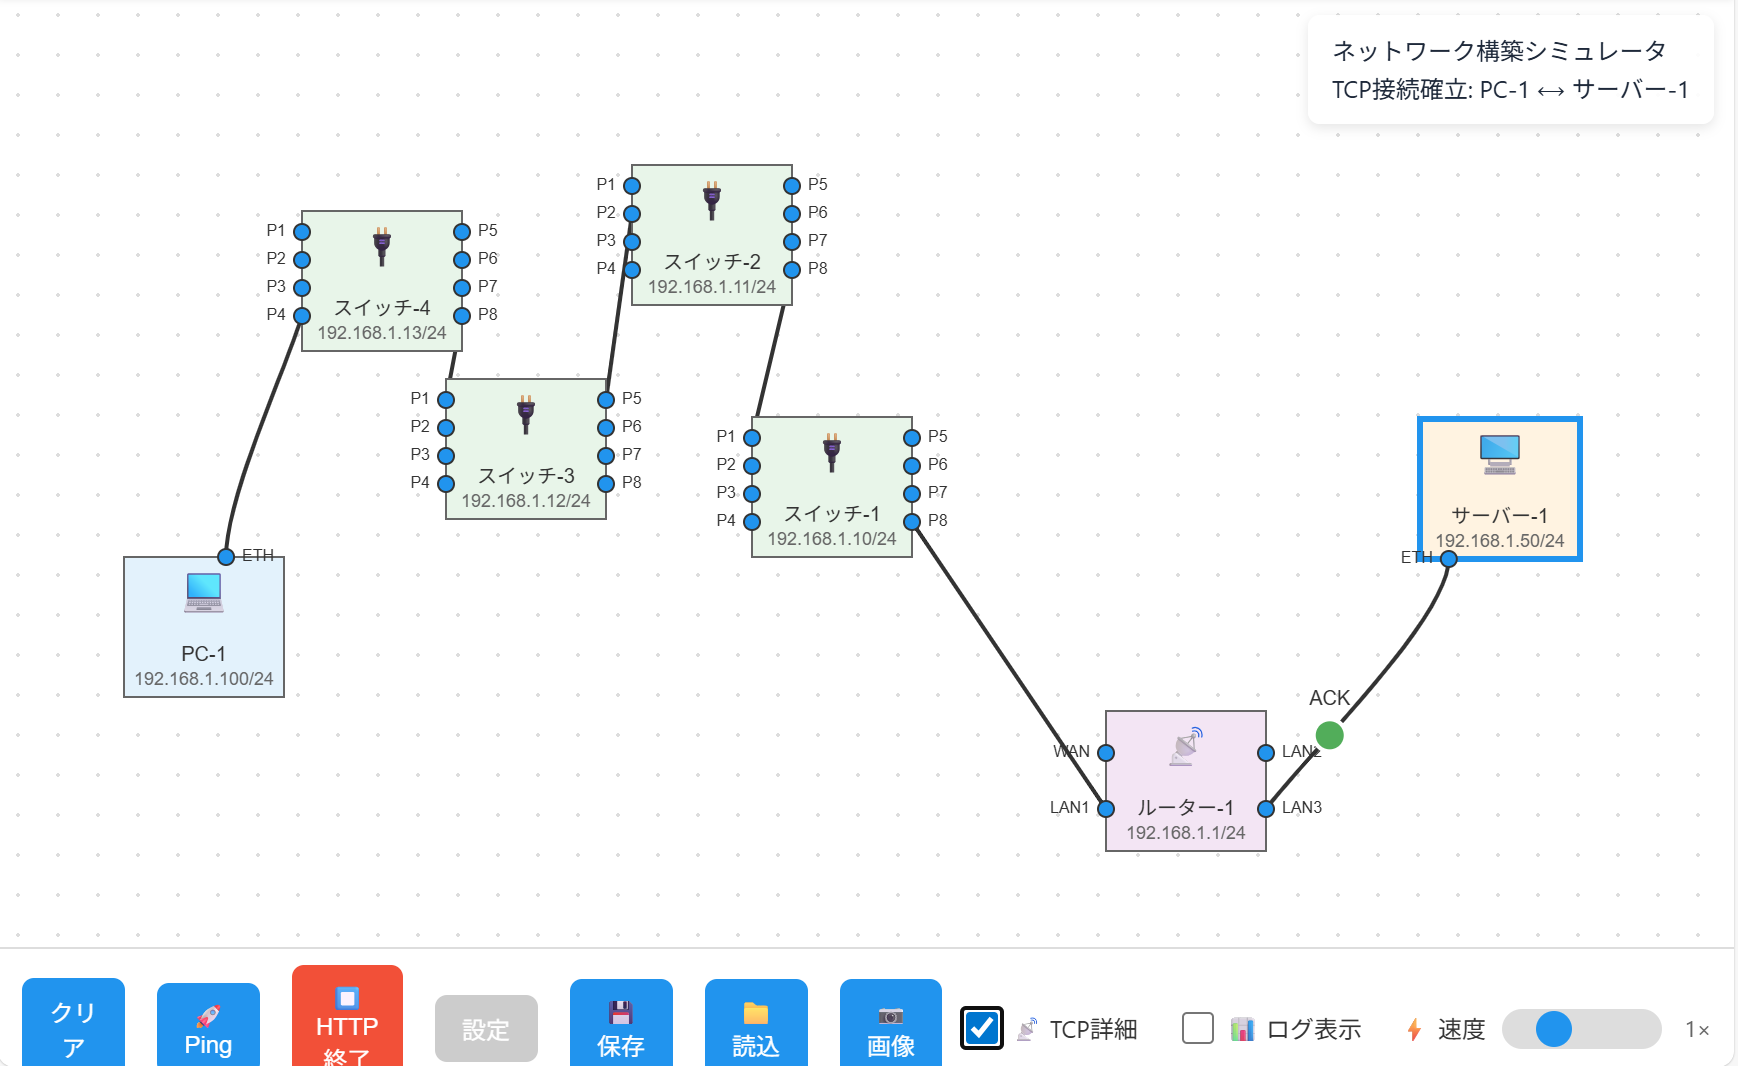Click the ETH port on サーバー-1
The image size is (1738, 1066).
point(1448,558)
